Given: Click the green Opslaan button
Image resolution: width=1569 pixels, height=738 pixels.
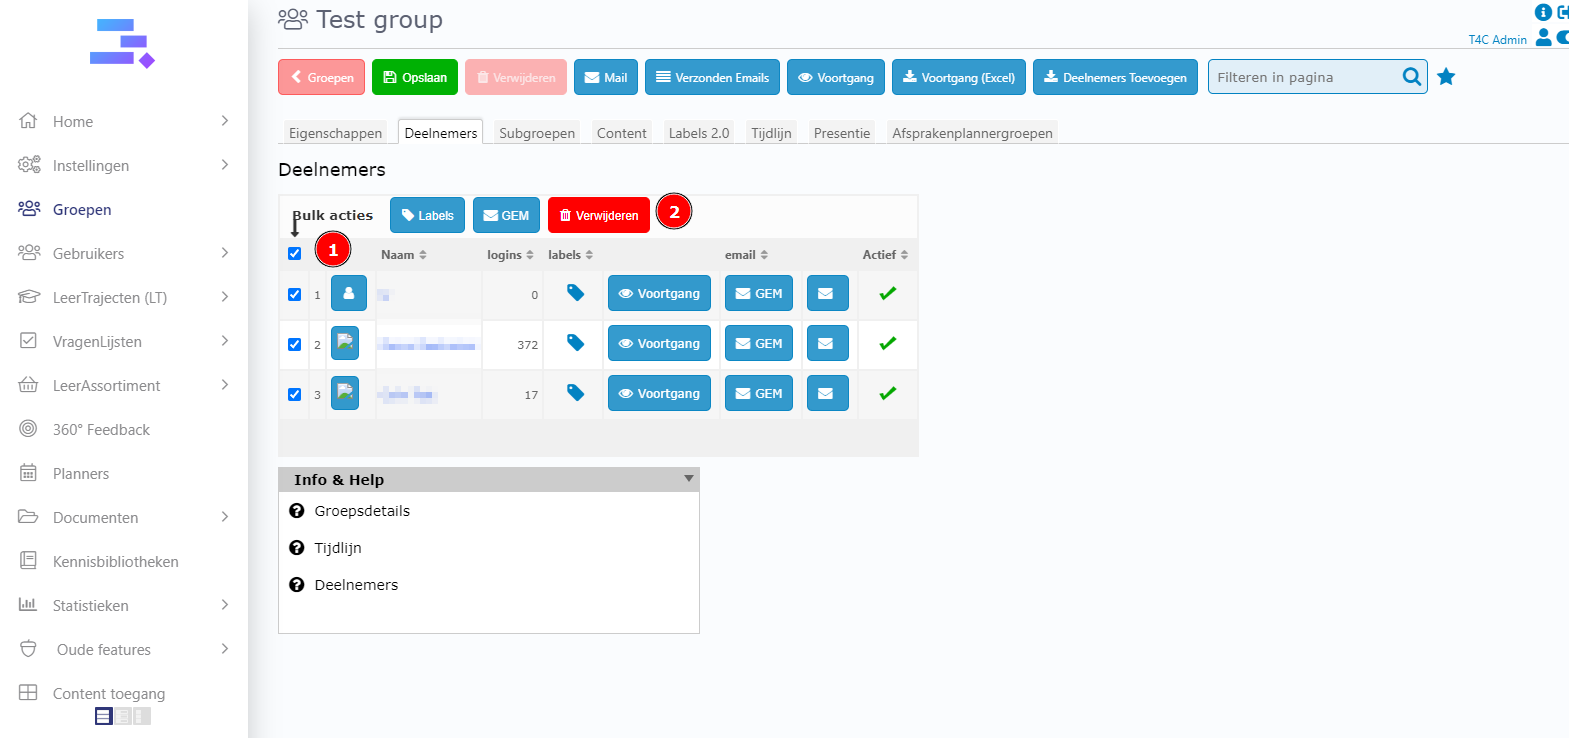Looking at the screenshot, I should click(415, 77).
